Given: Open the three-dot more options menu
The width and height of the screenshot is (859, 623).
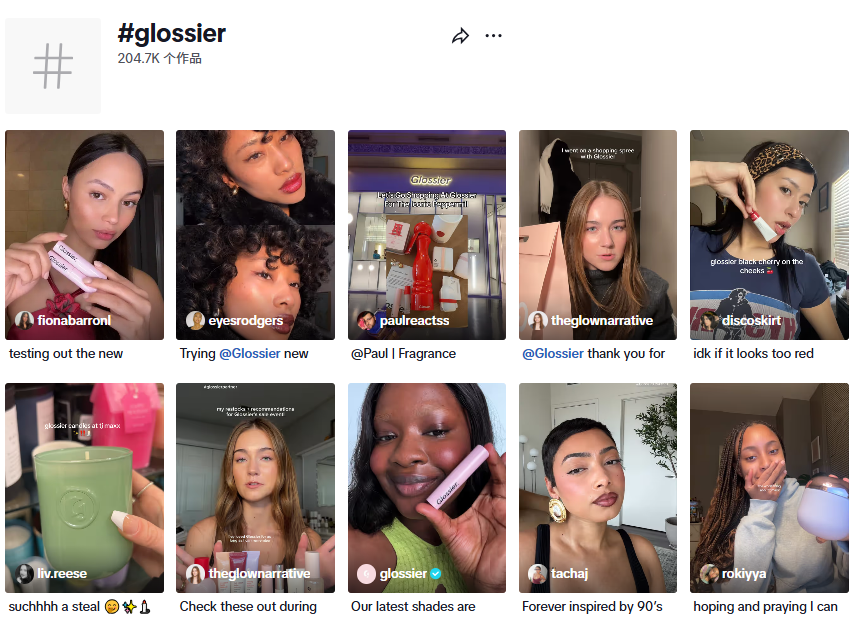Looking at the screenshot, I should pos(493,36).
